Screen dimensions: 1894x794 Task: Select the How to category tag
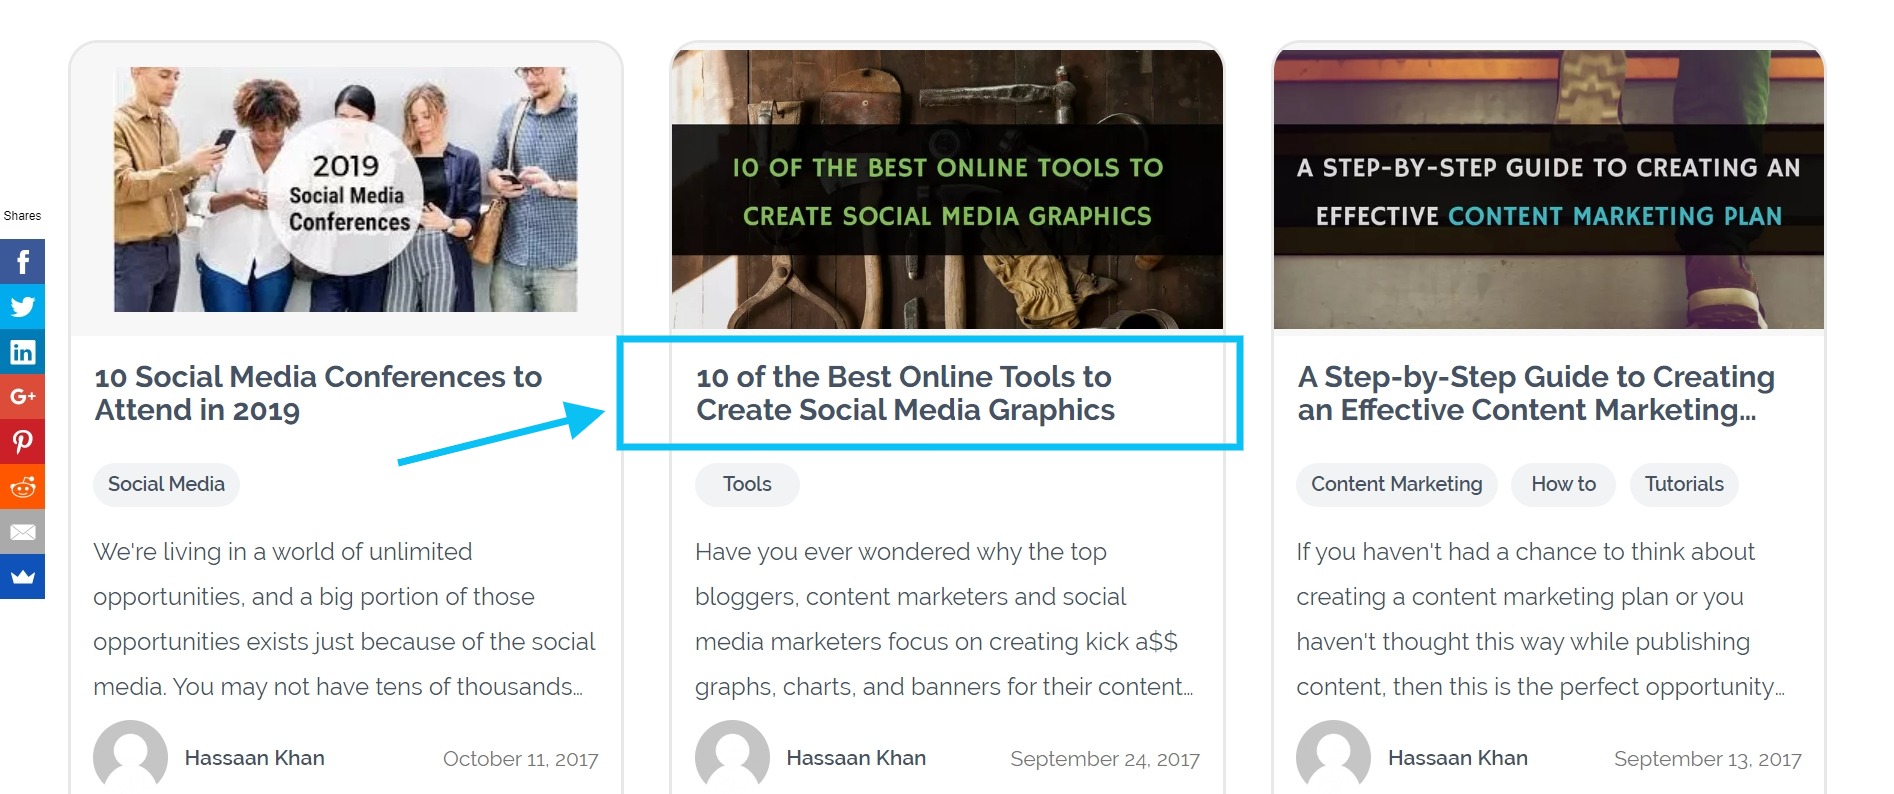pos(1563,484)
